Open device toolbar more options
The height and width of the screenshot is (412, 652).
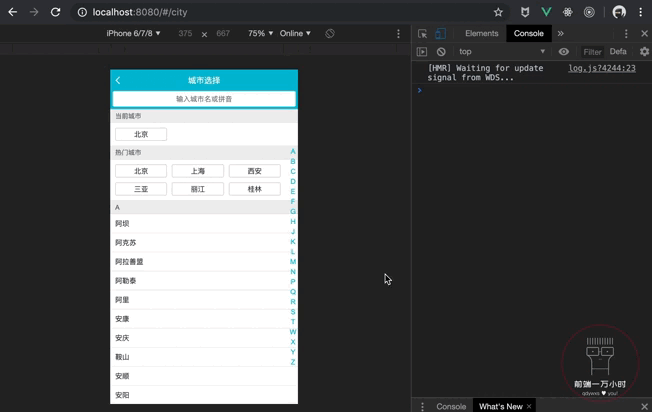[x=398, y=33]
